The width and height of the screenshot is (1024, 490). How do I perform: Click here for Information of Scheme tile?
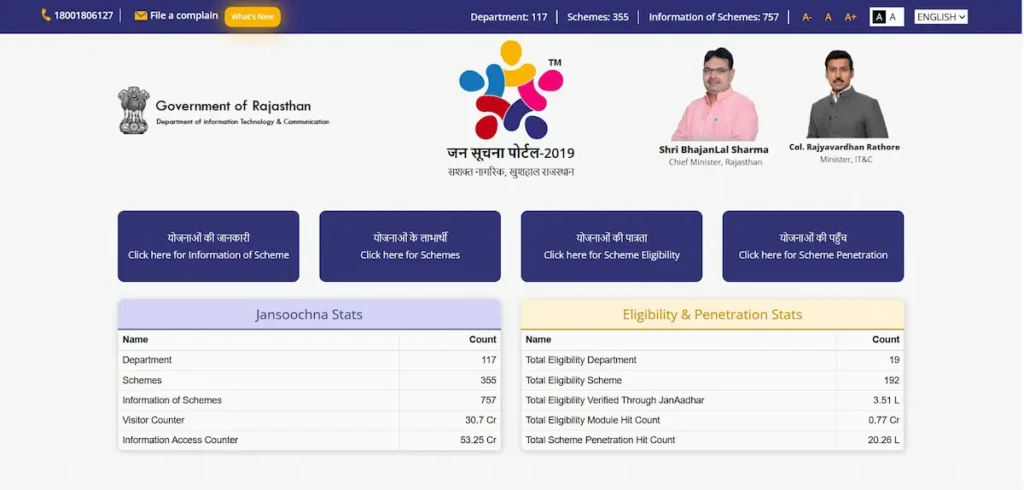click(208, 246)
